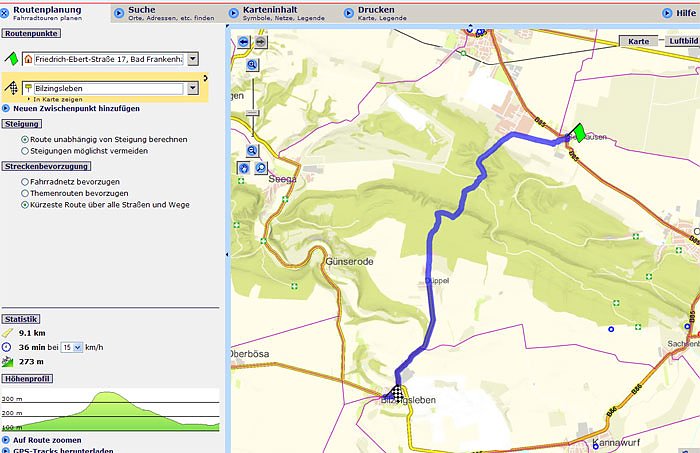
Task: Click the green start flag on map
Action: 576,132
